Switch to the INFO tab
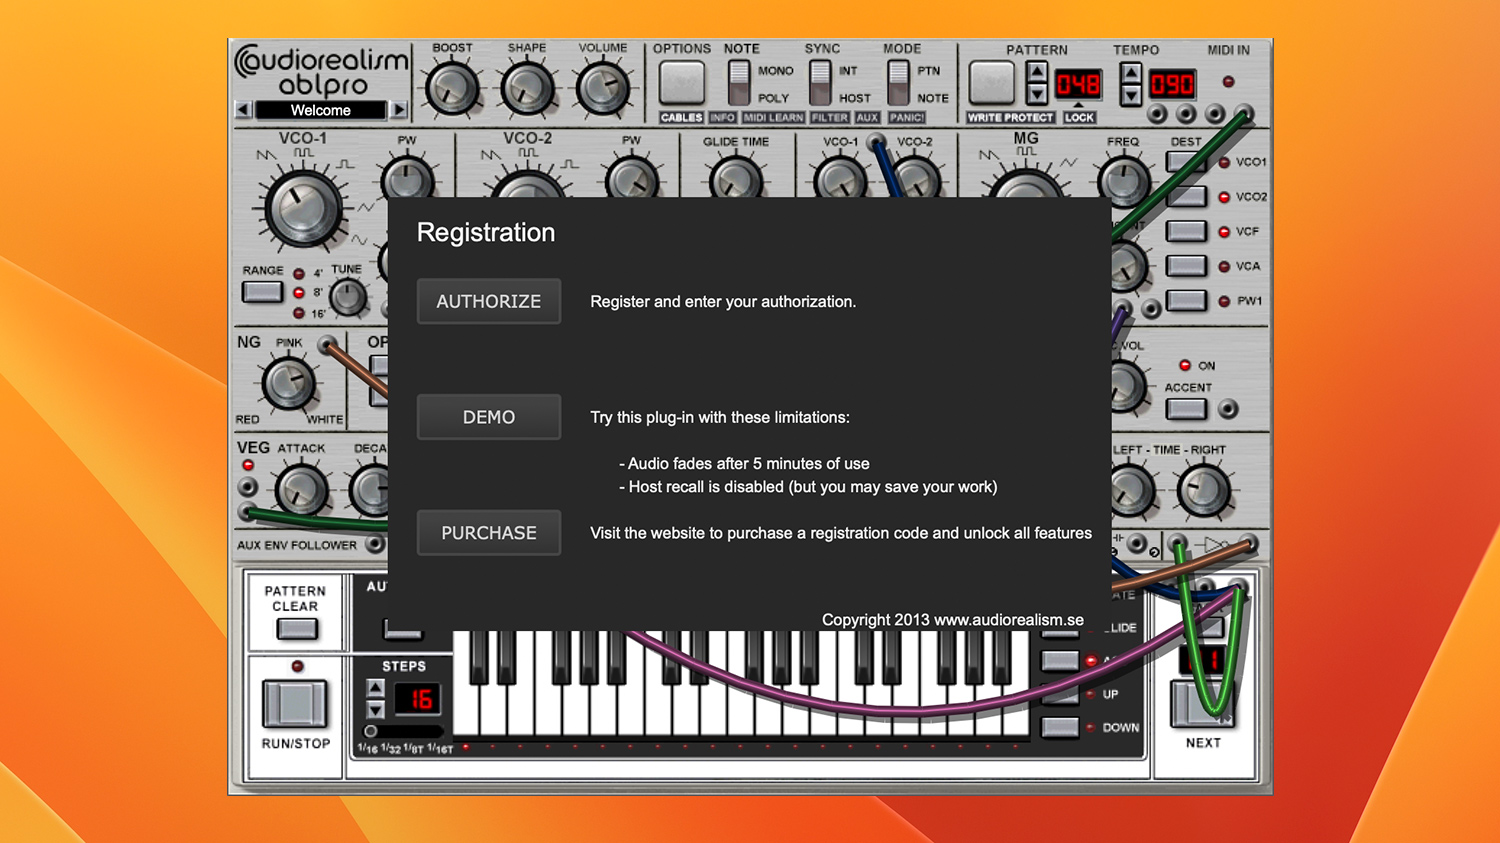1500x843 pixels. [x=722, y=118]
